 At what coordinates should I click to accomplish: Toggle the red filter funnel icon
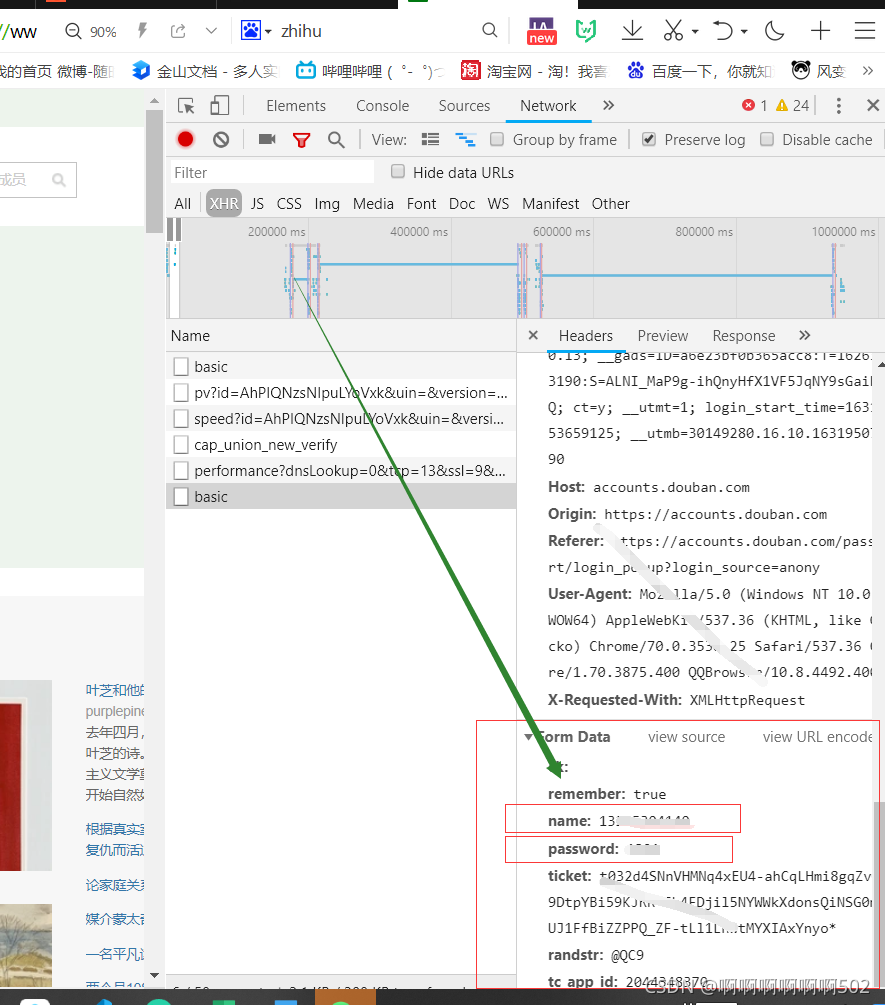[x=301, y=140]
